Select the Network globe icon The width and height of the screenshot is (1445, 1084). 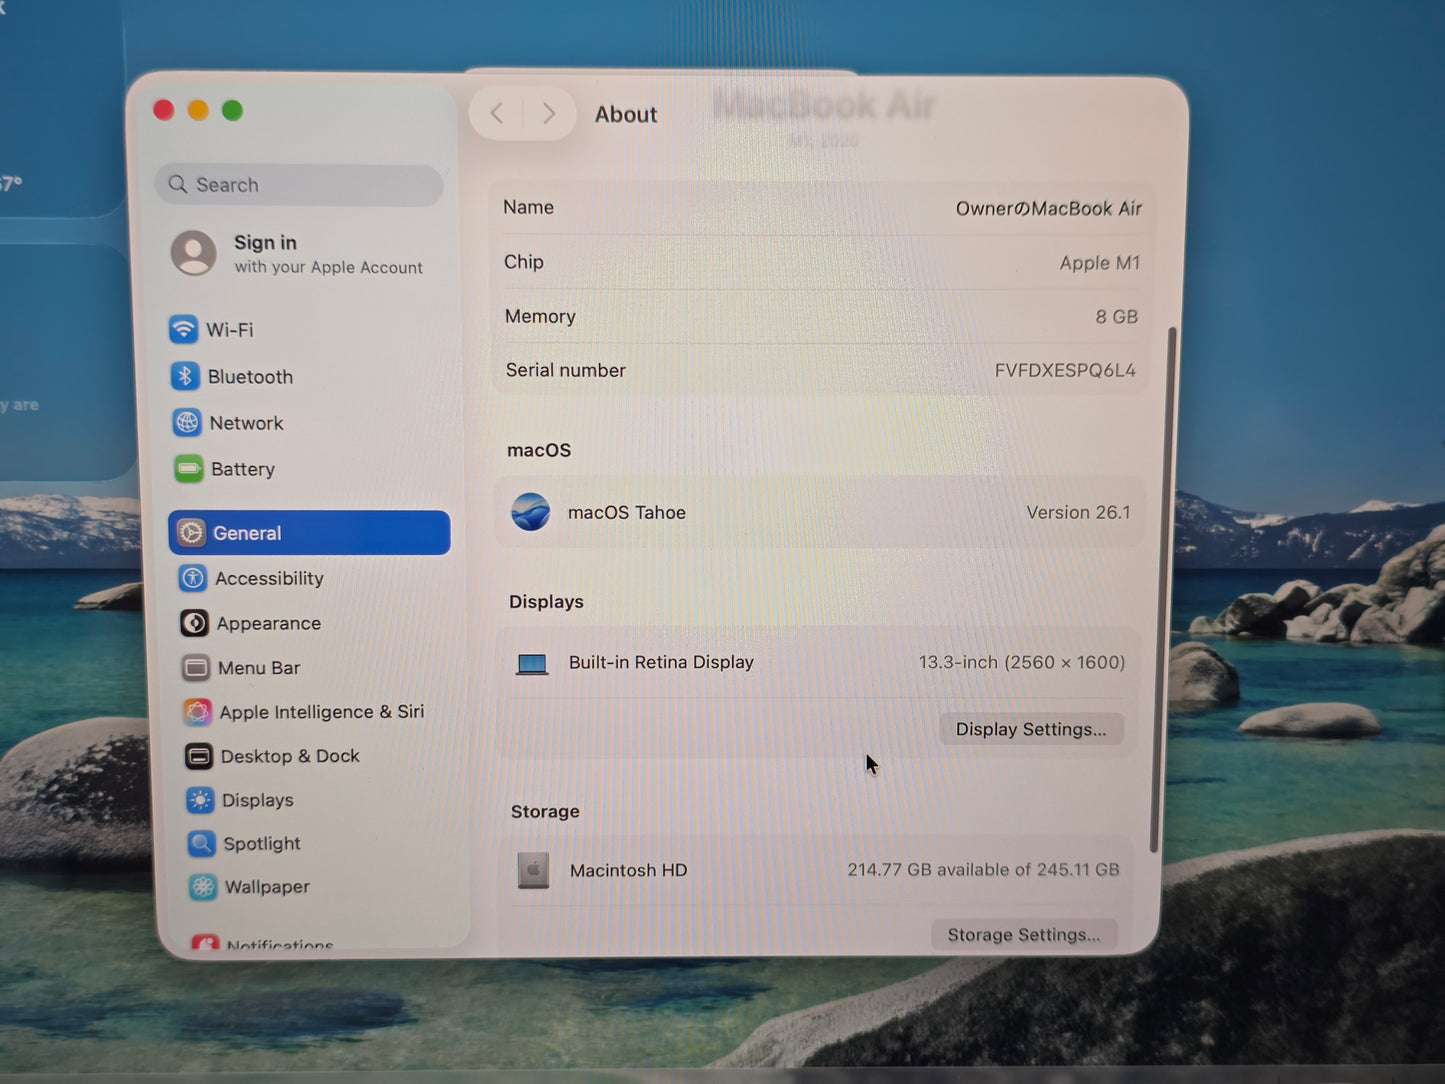coord(186,423)
